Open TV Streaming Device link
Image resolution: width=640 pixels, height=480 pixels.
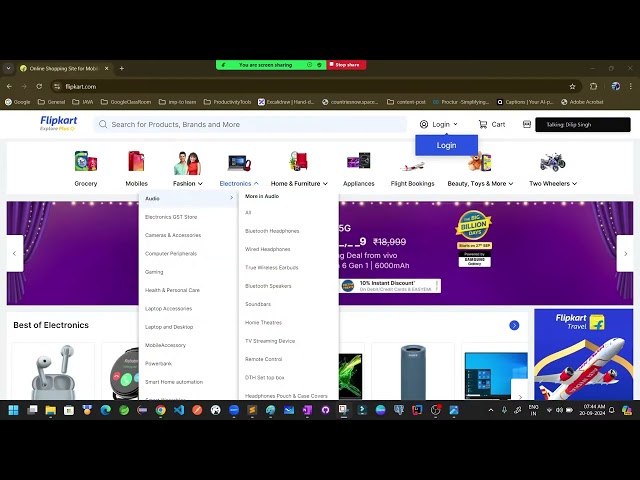click(x=270, y=341)
